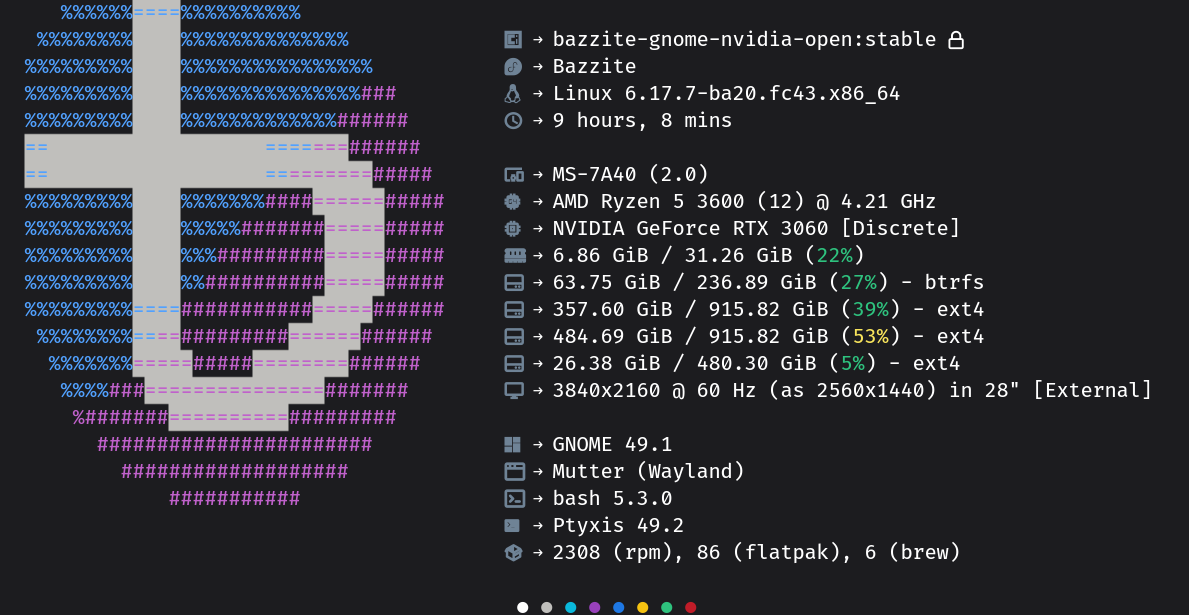Click the image icon beside bazzite-gnome-nvidia-open:stable
Screen dimensions: 1189x615
pos(513,39)
